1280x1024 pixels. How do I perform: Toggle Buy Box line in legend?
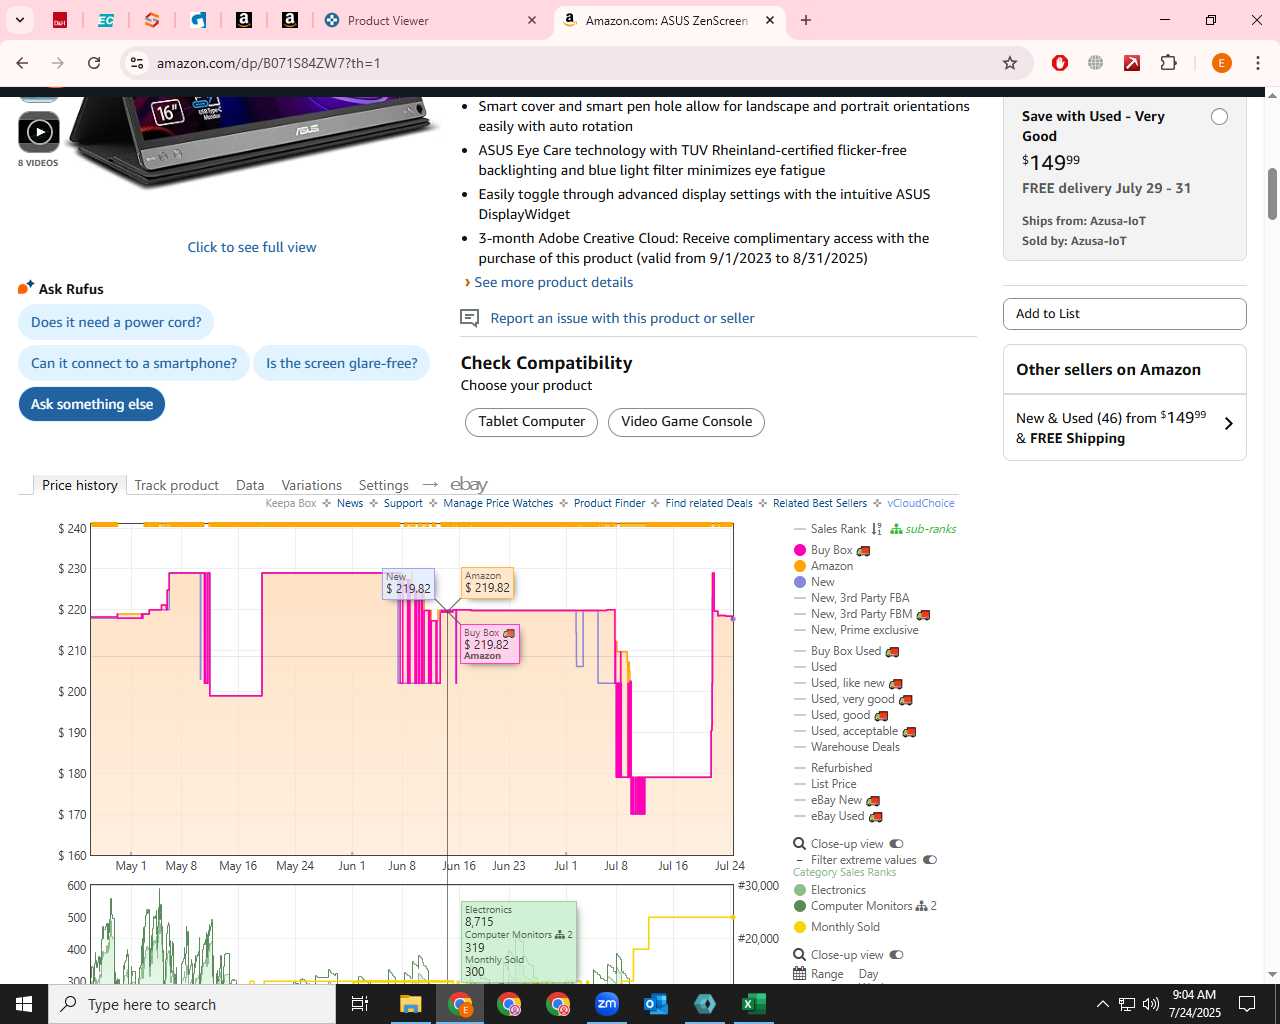(x=832, y=550)
